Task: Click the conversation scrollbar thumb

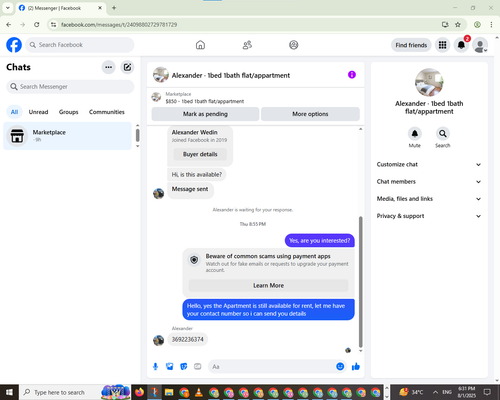Action: [x=360, y=282]
